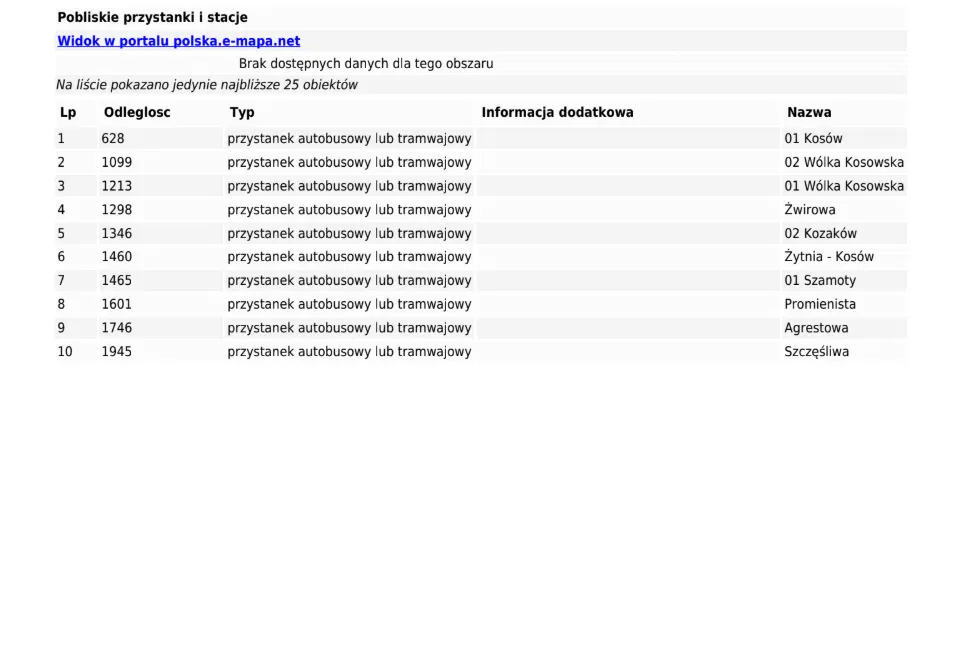
Task: Click the distance value 628
Action: point(113,139)
